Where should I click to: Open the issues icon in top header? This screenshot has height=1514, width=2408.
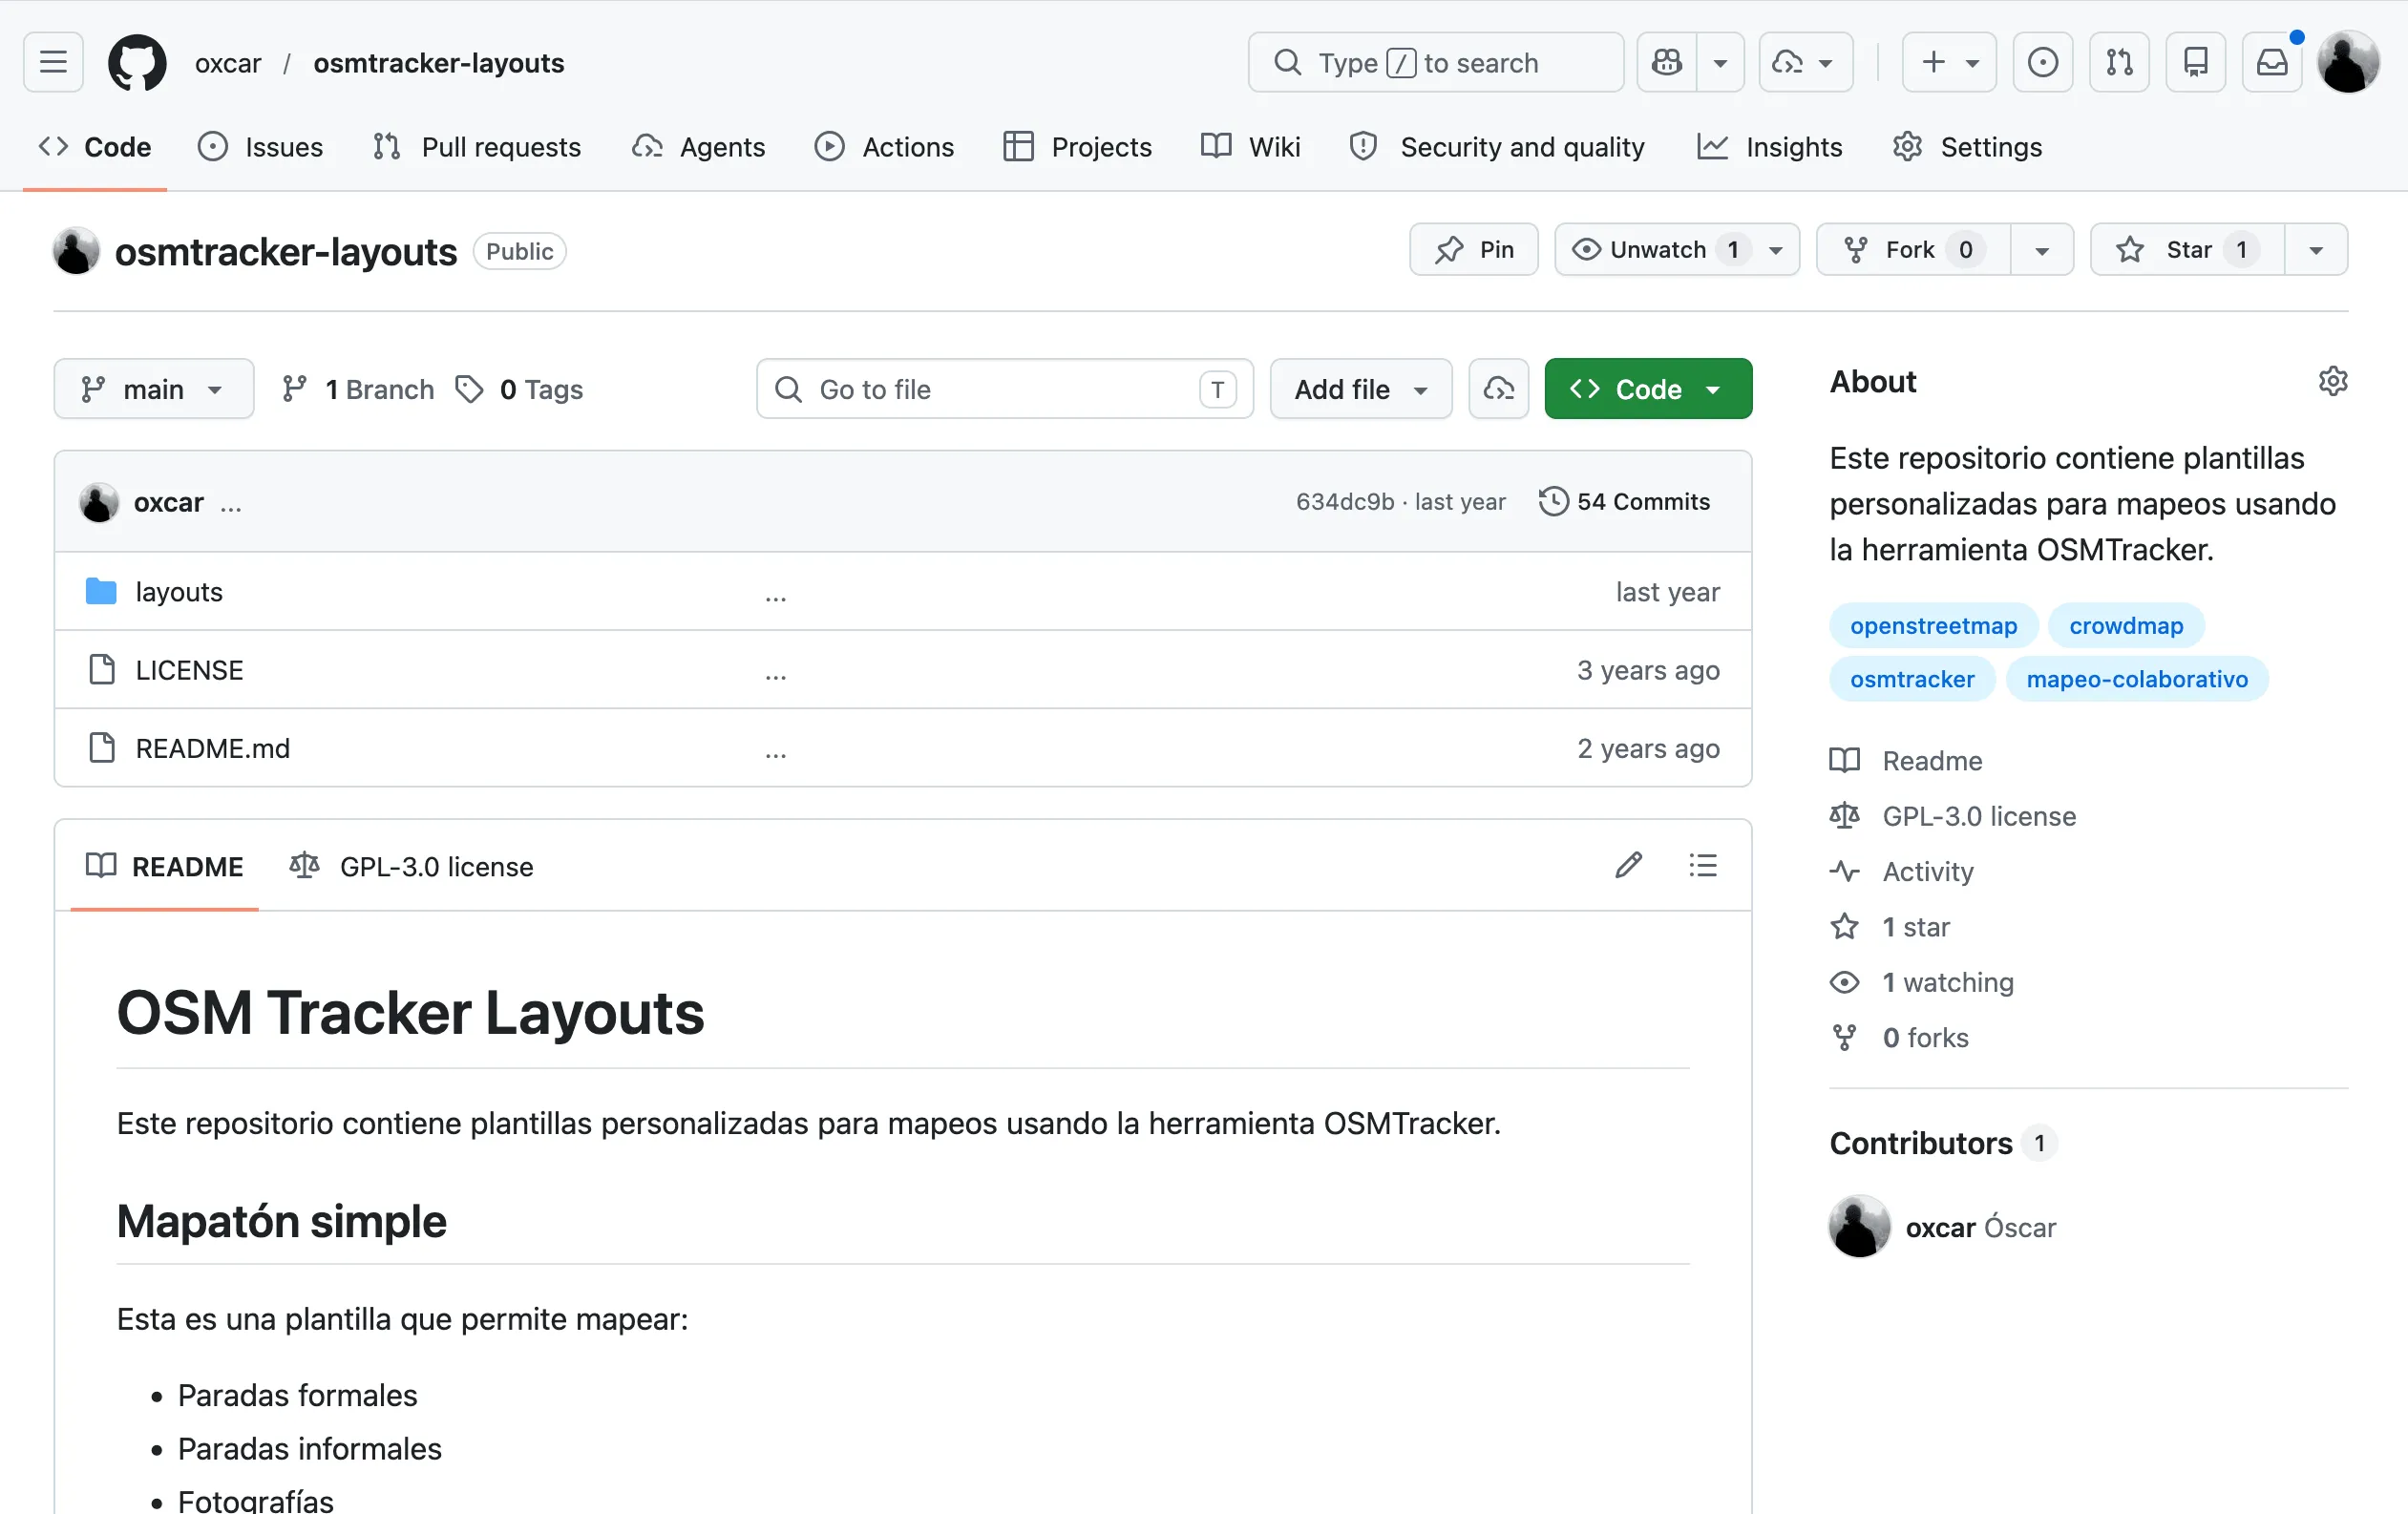[x=2042, y=62]
